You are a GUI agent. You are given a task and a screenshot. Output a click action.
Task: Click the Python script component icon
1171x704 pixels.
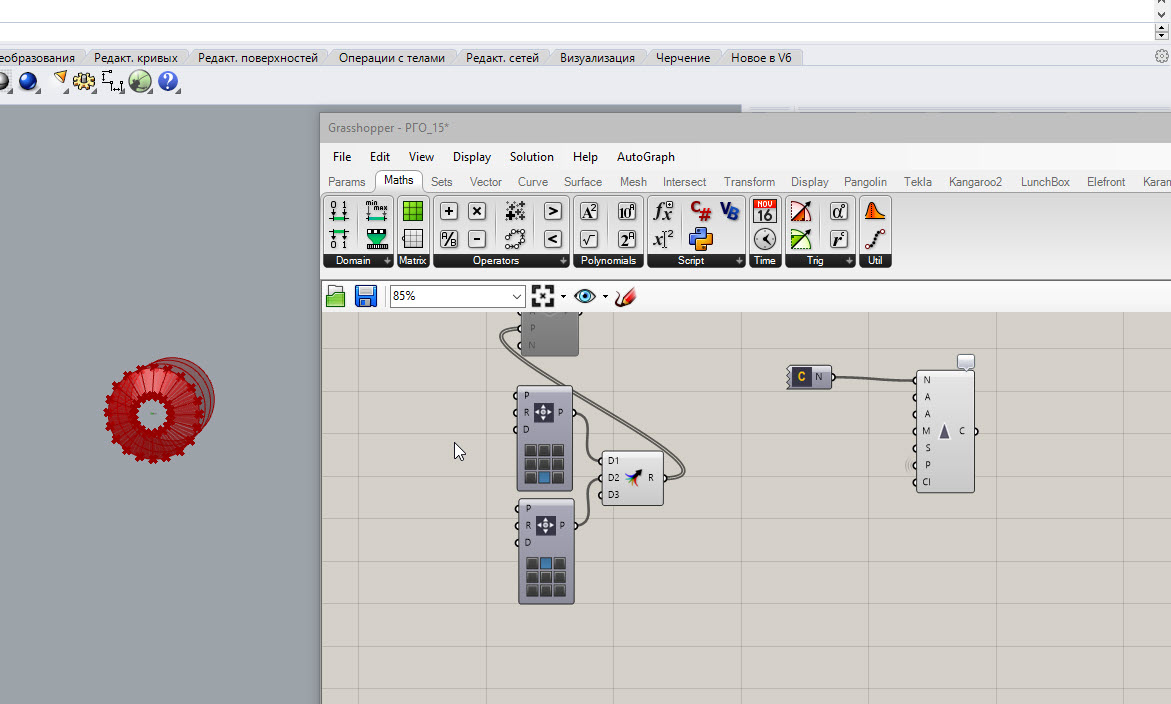coord(701,239)
